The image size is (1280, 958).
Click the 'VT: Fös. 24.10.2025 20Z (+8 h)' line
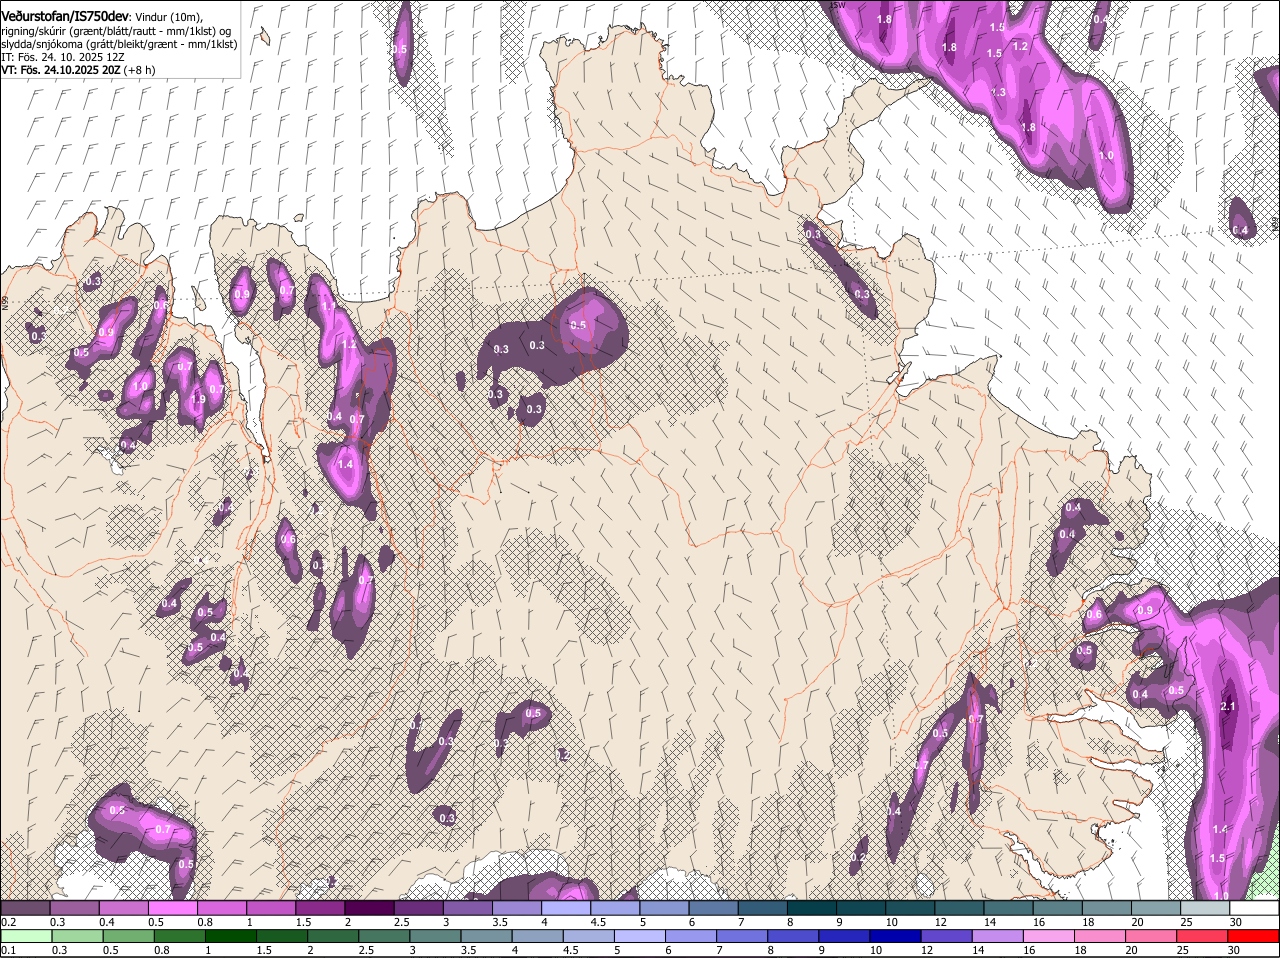pyautogui.click(x=78, y=70)
